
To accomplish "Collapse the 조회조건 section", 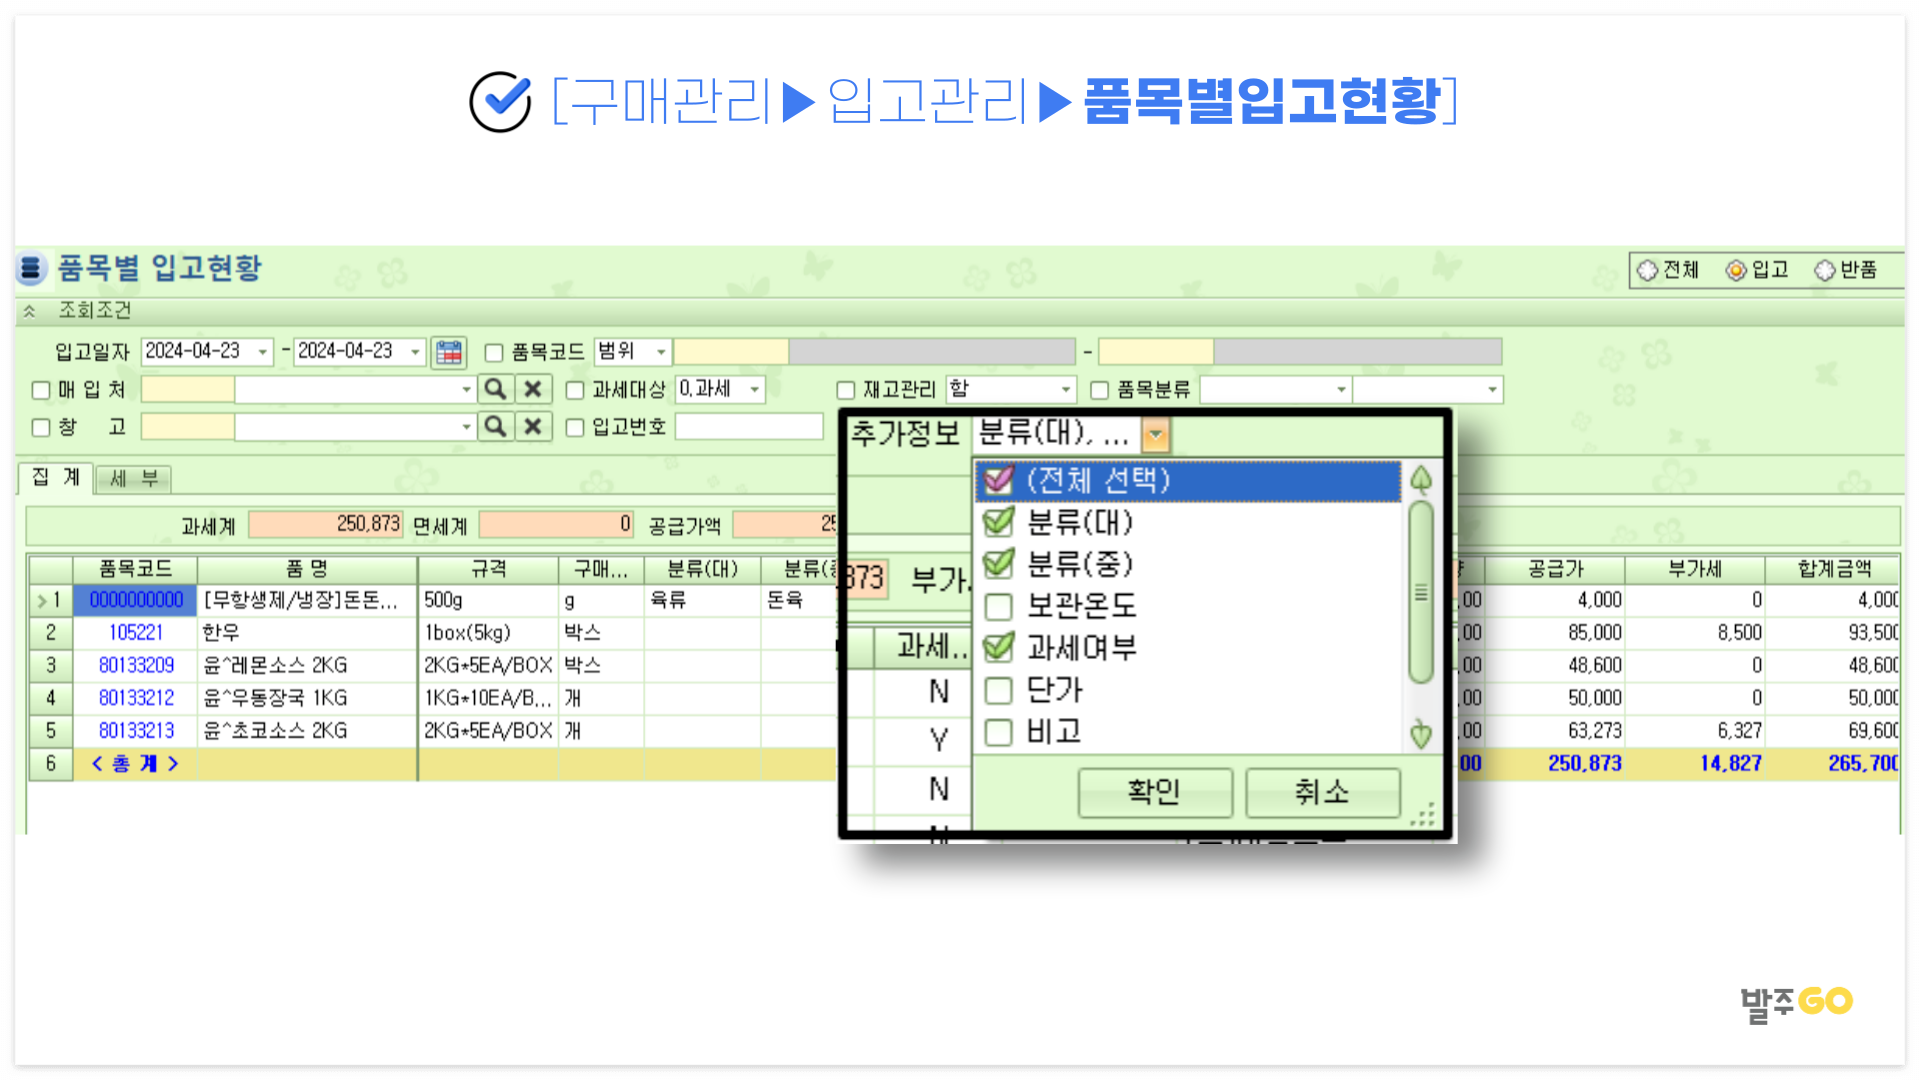I will click(30, 311).
